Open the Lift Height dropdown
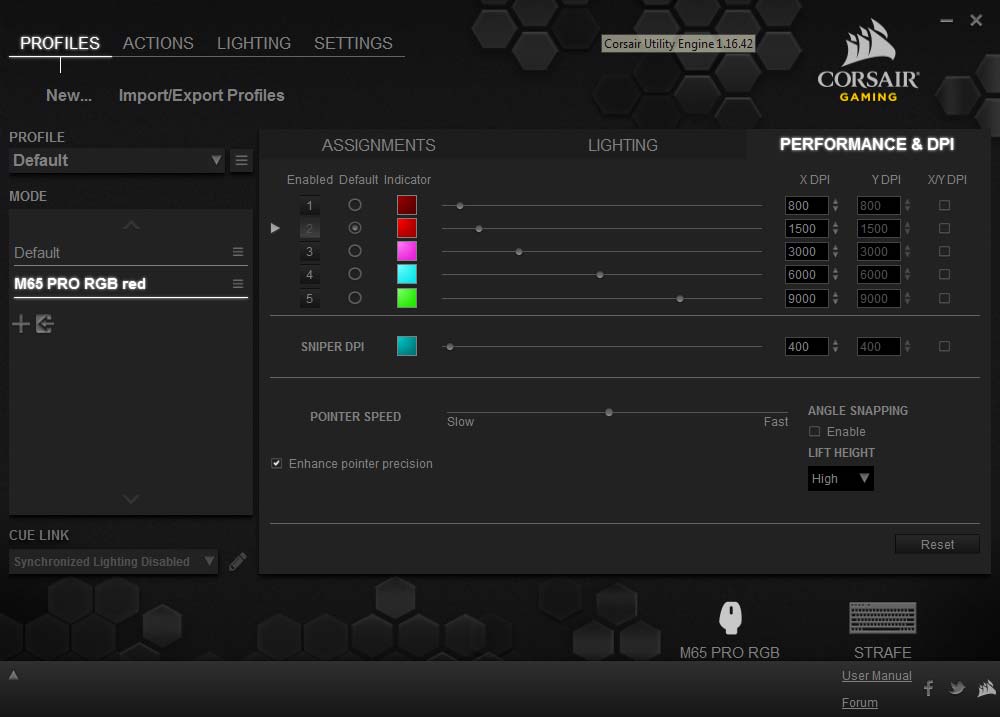This screenshot has height=717, width=1000. (x=841, y=478)
